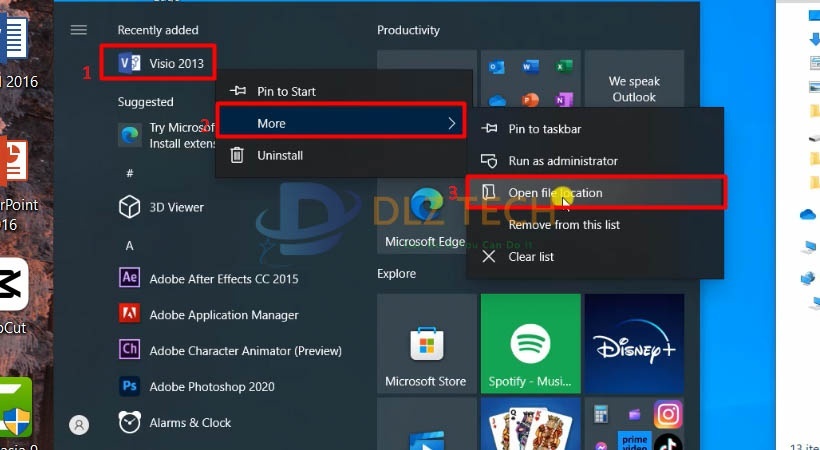Image resolution: width=820 pixels, height=450 pixels.
Task: Open the Disney+ tile
Action: (x=634, y=344)
